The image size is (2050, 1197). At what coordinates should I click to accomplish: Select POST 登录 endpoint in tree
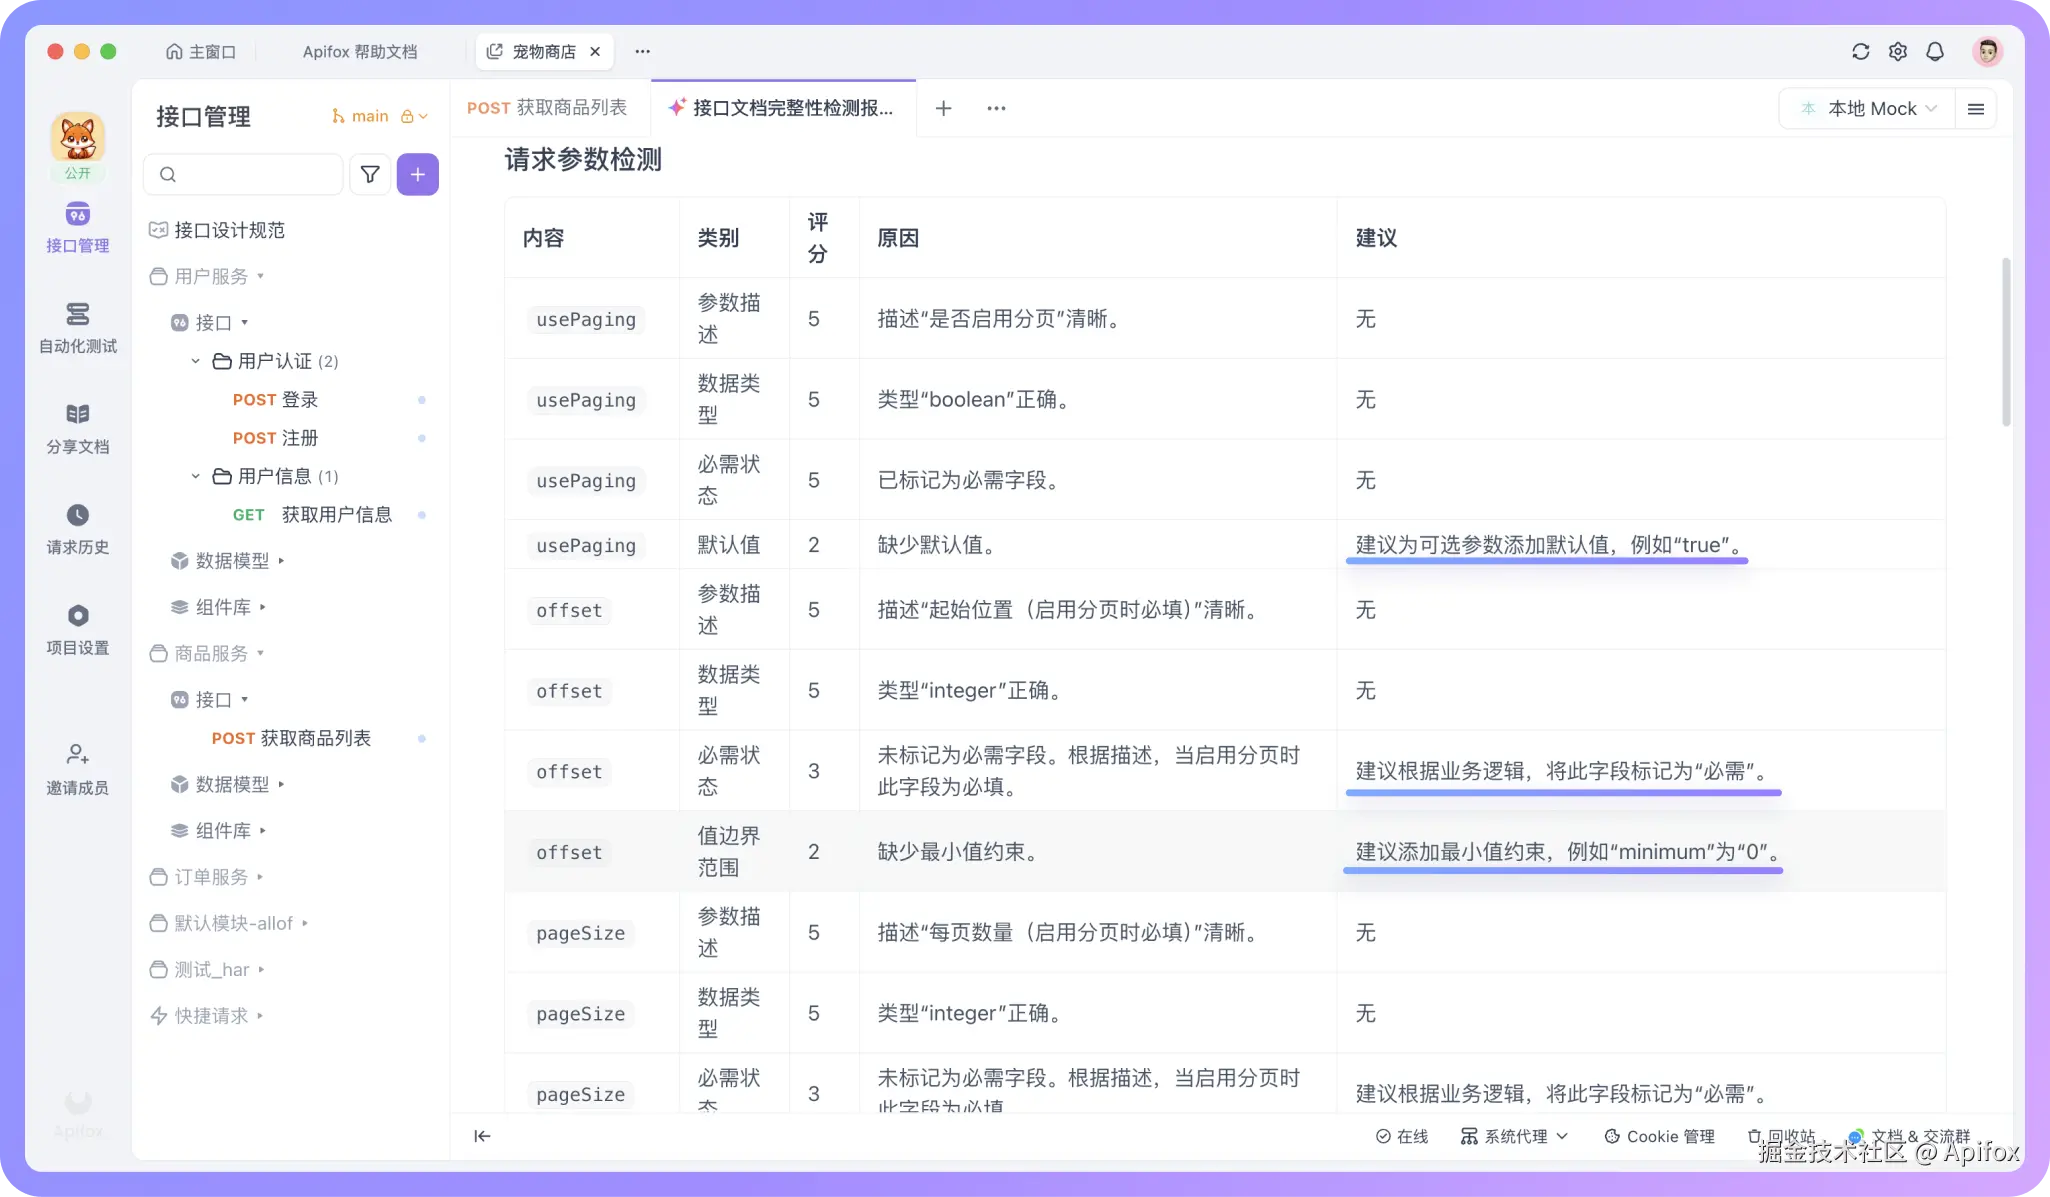click(275, 400)
